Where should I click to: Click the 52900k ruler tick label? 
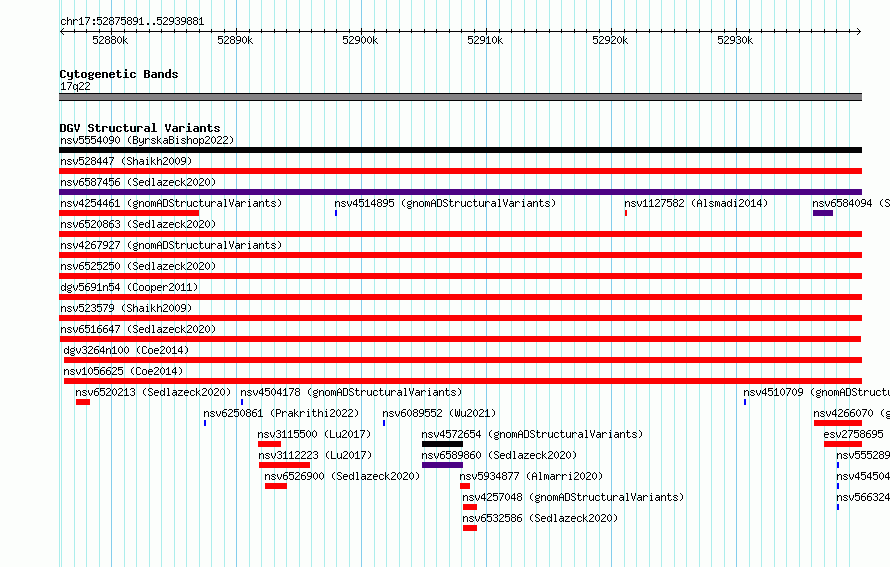360,40
